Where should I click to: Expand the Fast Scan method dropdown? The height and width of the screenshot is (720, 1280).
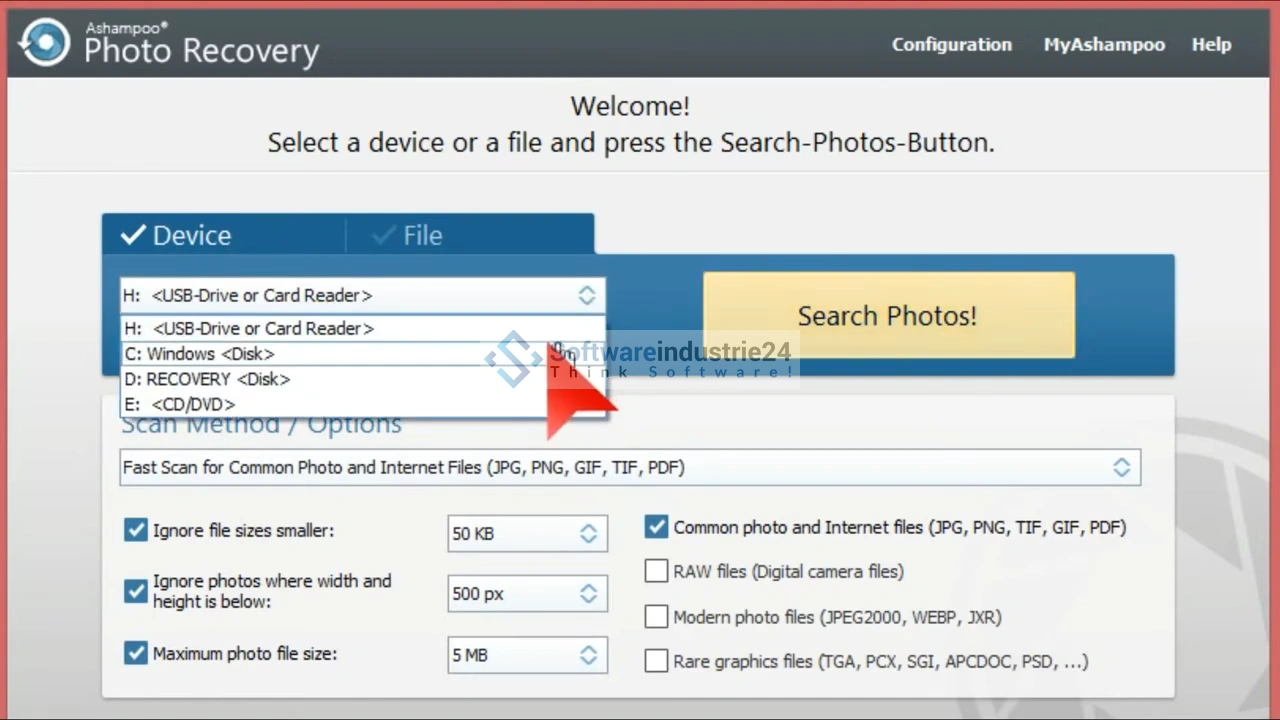pyautogui.click(x=1121, y=467)
